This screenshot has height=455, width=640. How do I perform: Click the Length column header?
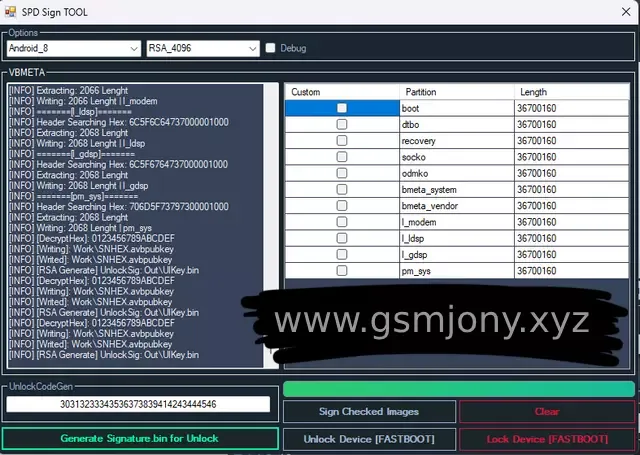point(571,92)
